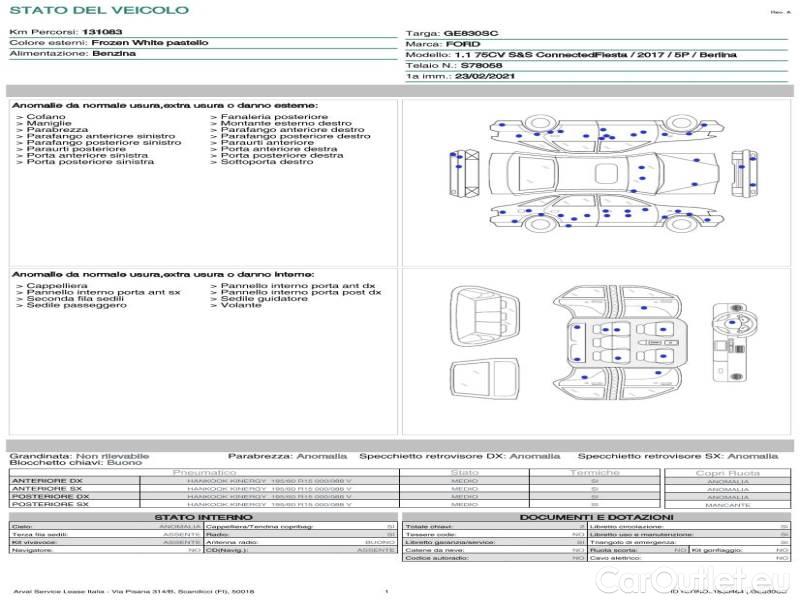Select the 'Pannello interno porta ant dx' entry

click(x=298, y=286)
